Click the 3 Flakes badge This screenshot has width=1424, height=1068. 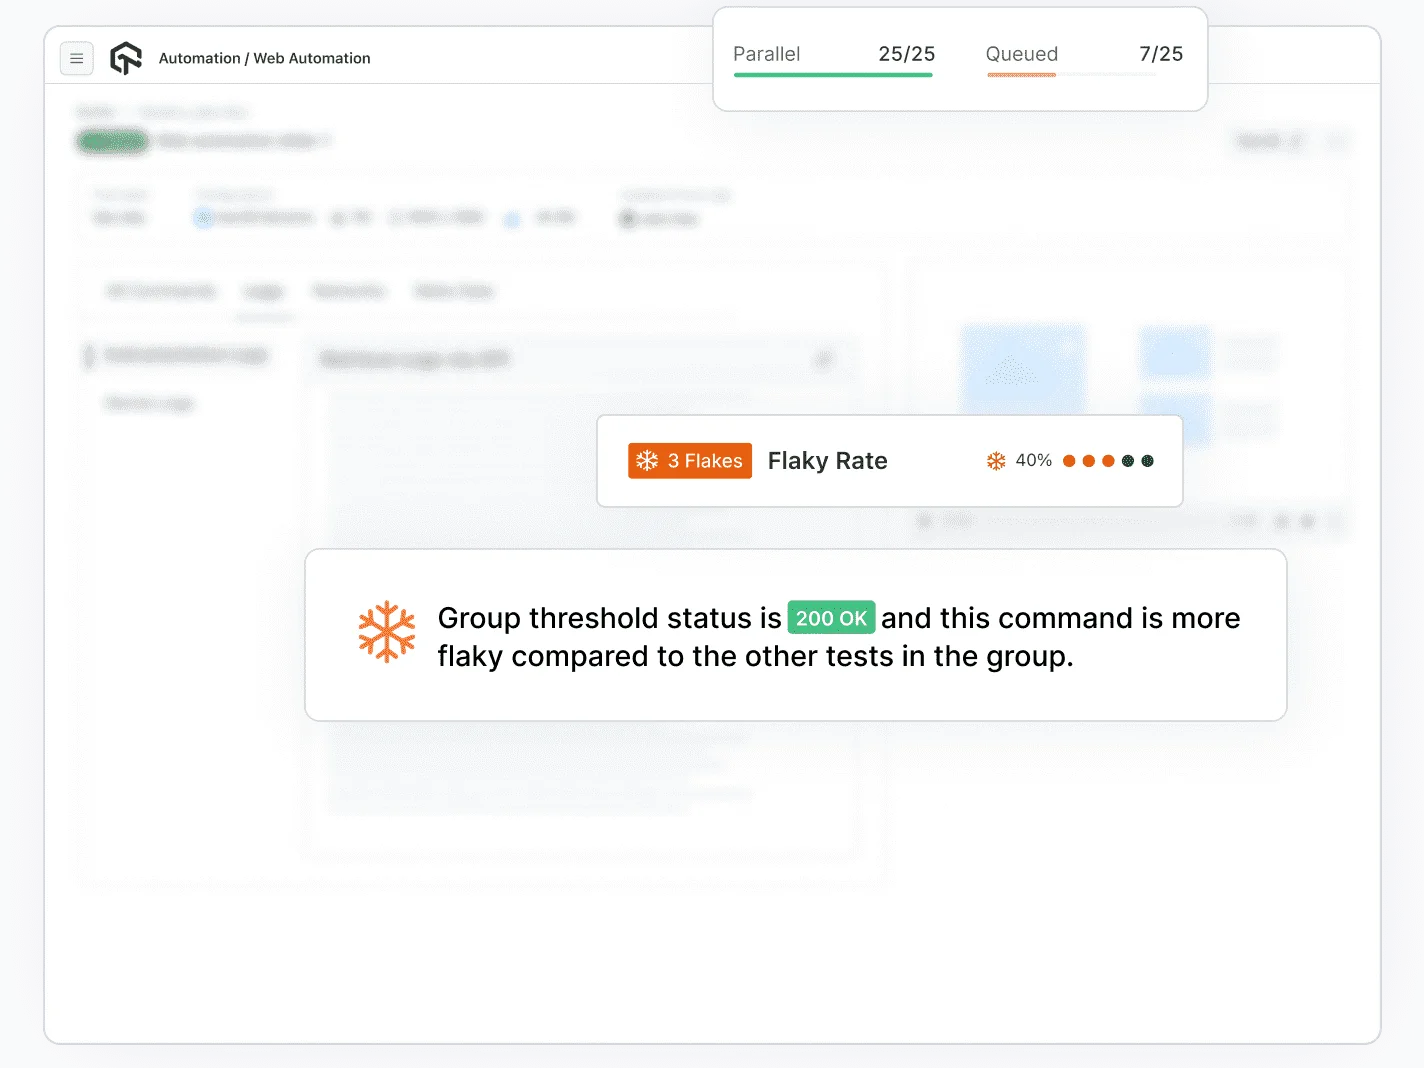690,460
